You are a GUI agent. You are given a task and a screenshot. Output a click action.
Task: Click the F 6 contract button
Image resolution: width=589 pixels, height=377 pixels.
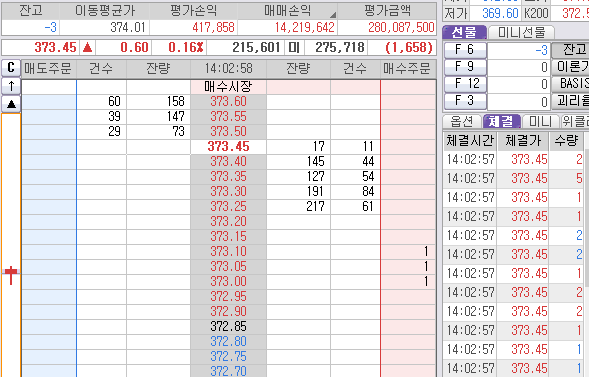[465, 50]
